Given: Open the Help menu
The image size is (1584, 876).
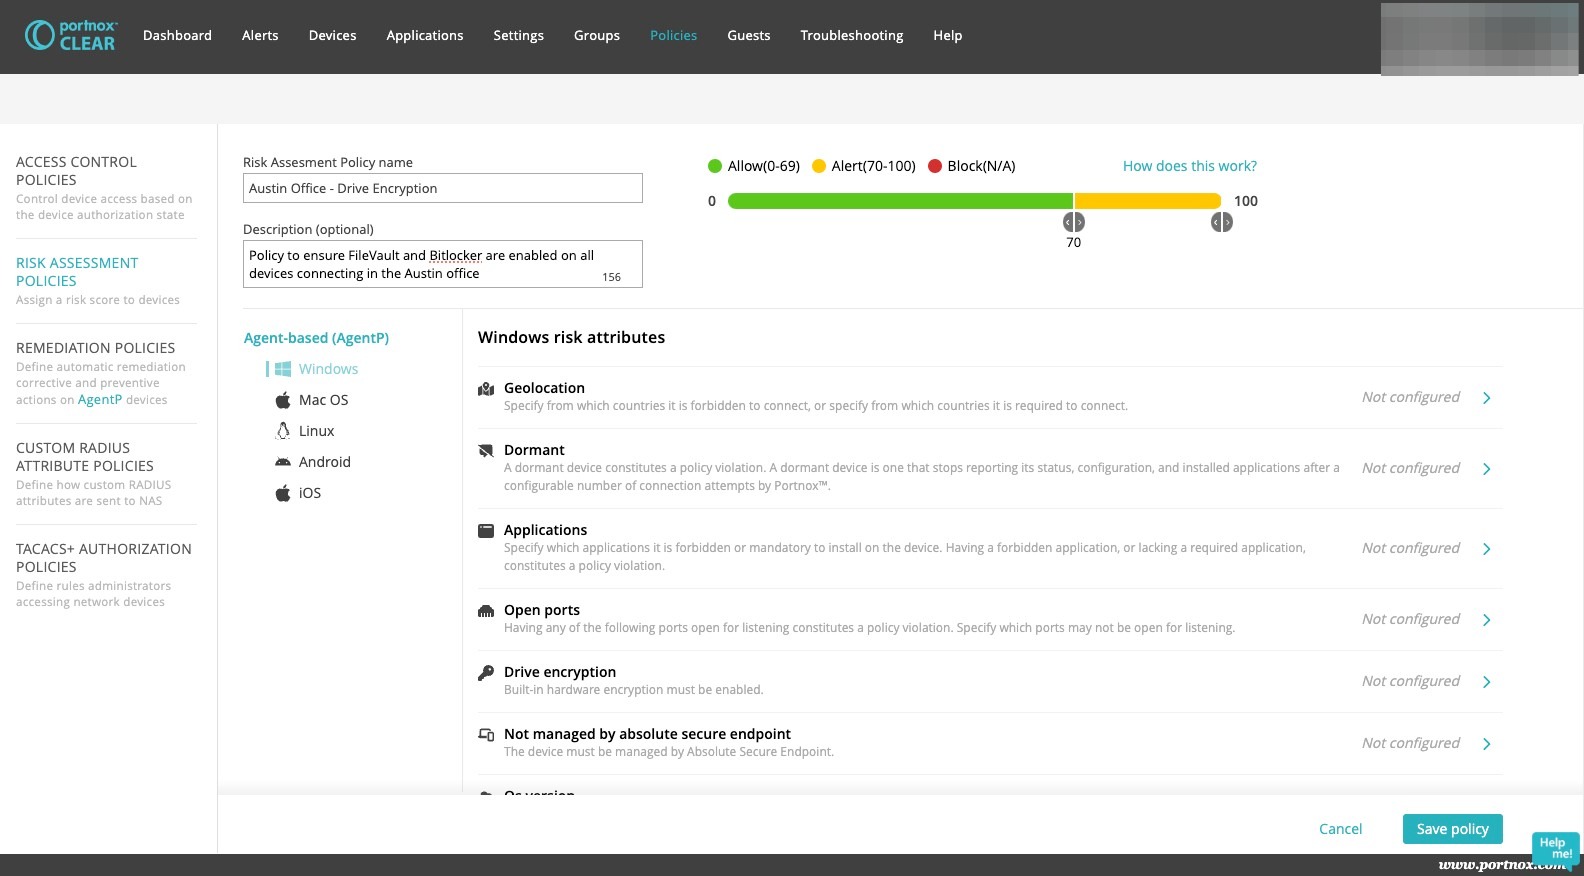Looking at the screenshot, I should tap(947, 35).
